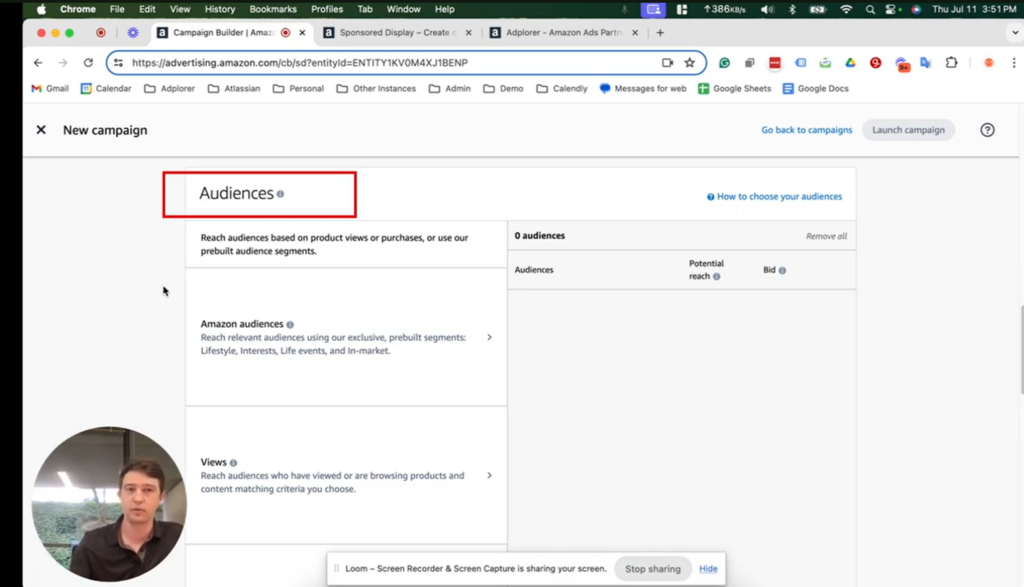Image resolution: width=1024 pixels, height=587 pixels.
Task: Open the Apple menu
Action: 41,9
